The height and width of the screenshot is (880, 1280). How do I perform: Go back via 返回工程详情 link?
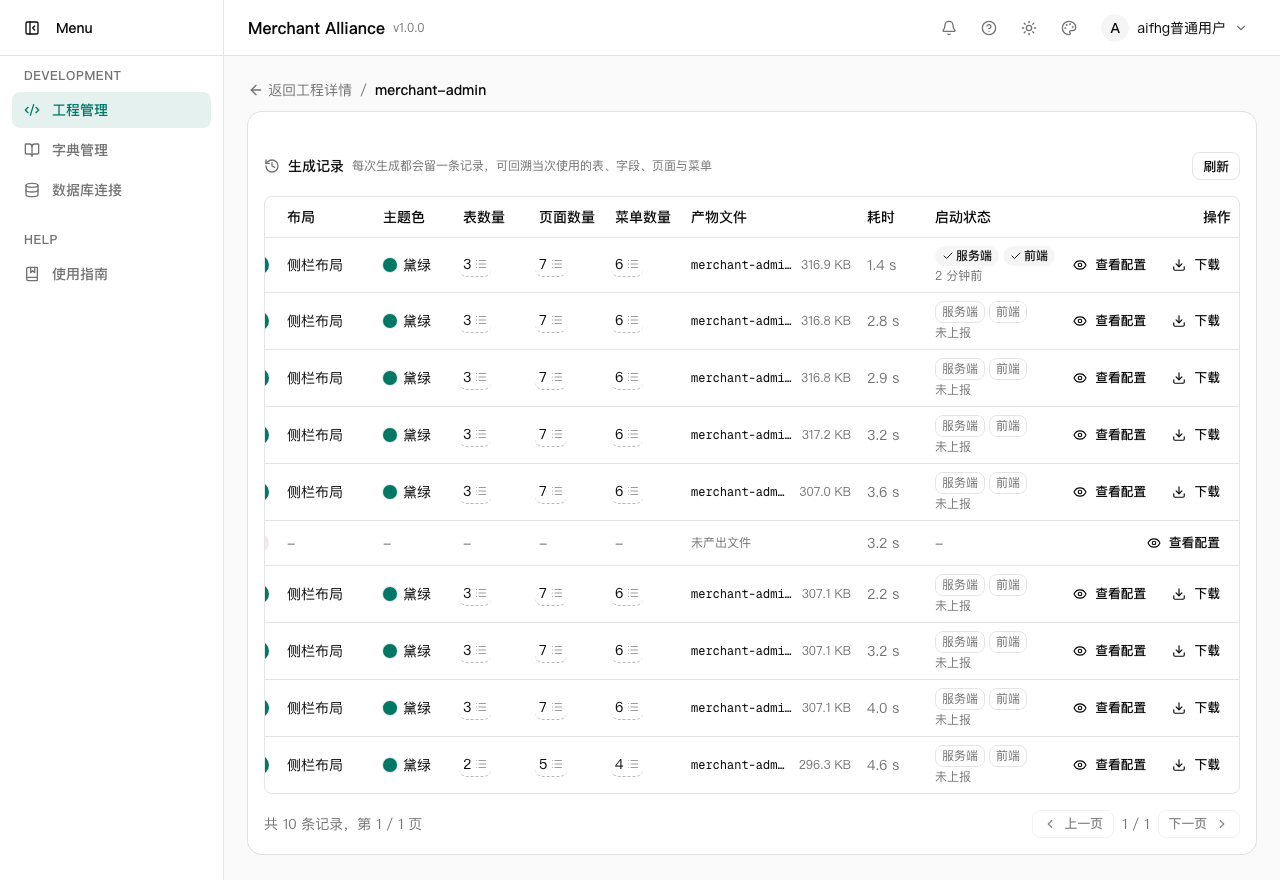click(301, 90)
